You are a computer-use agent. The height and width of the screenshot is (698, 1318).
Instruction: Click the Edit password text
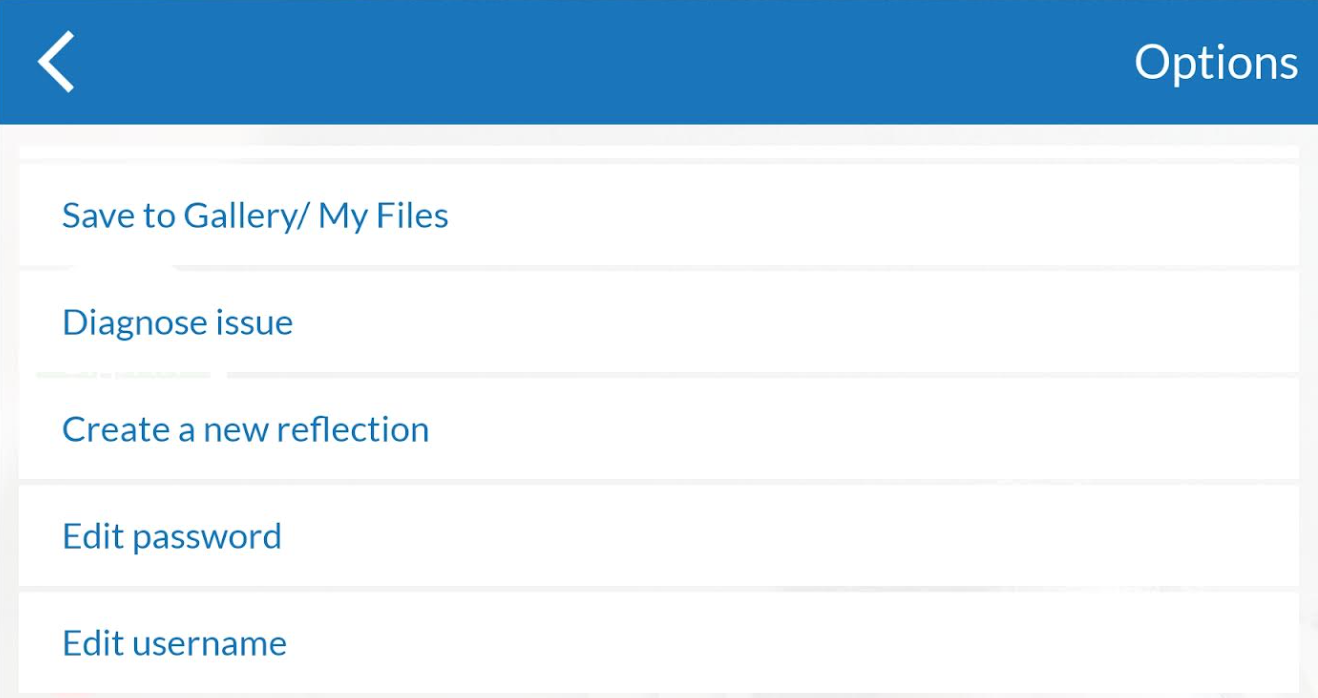pos(171,537)
